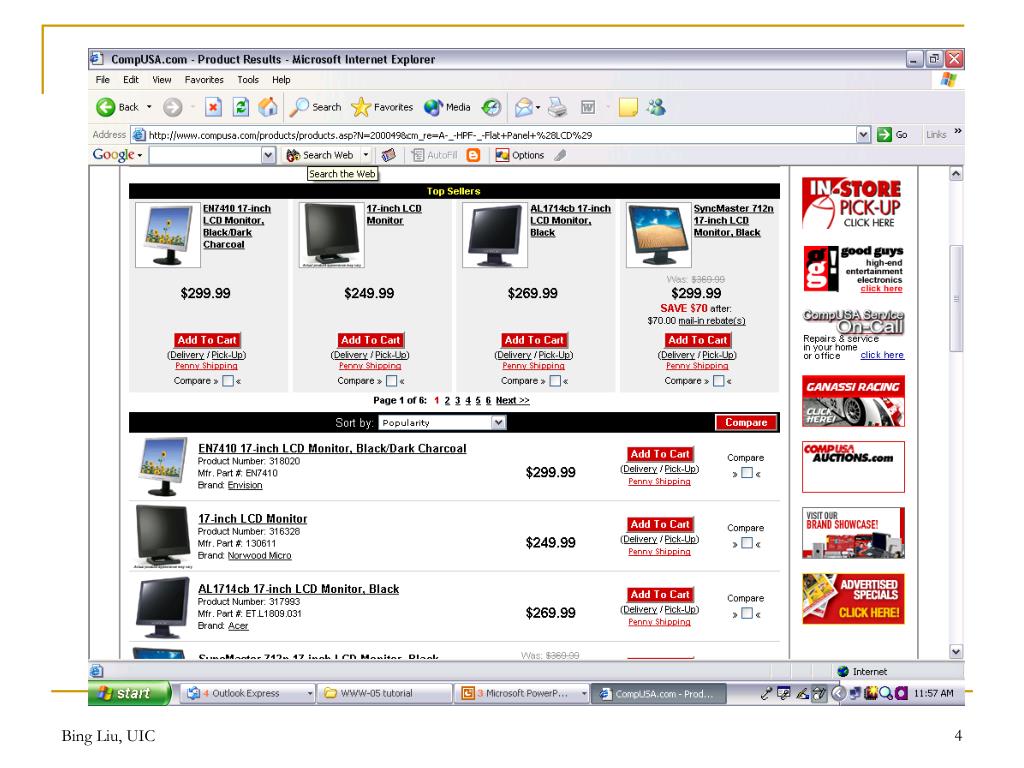Click Add To Cart under $249.99 top seller
The image size is (1024, 768).
tap(370, 340)
